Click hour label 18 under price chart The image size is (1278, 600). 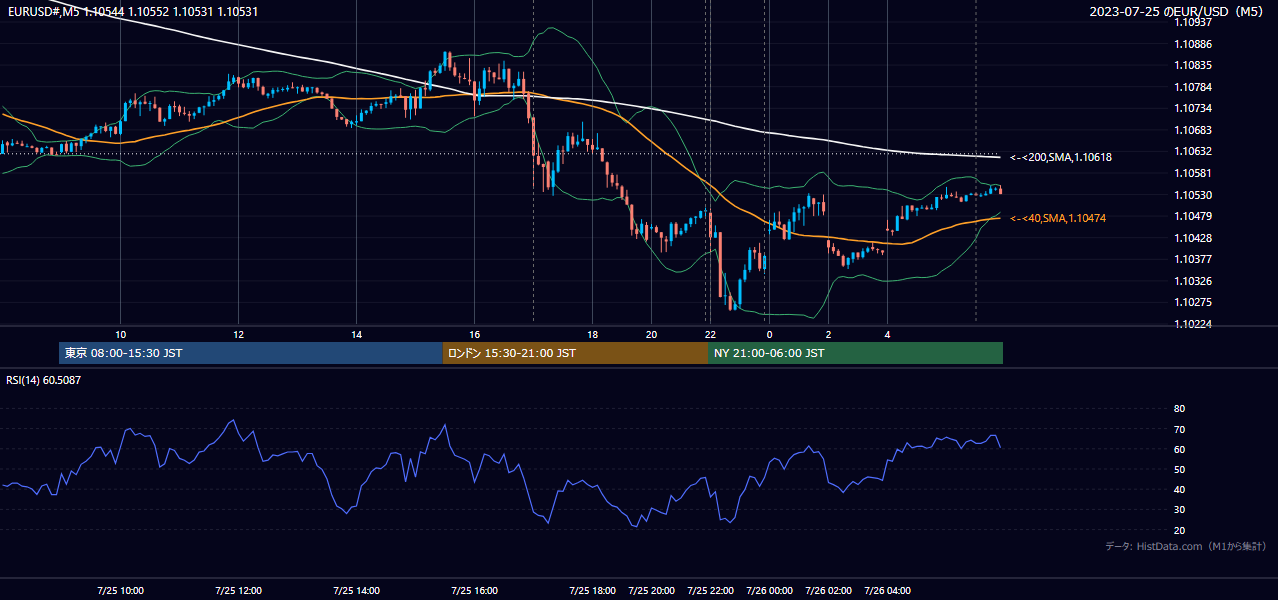point(592,334)
